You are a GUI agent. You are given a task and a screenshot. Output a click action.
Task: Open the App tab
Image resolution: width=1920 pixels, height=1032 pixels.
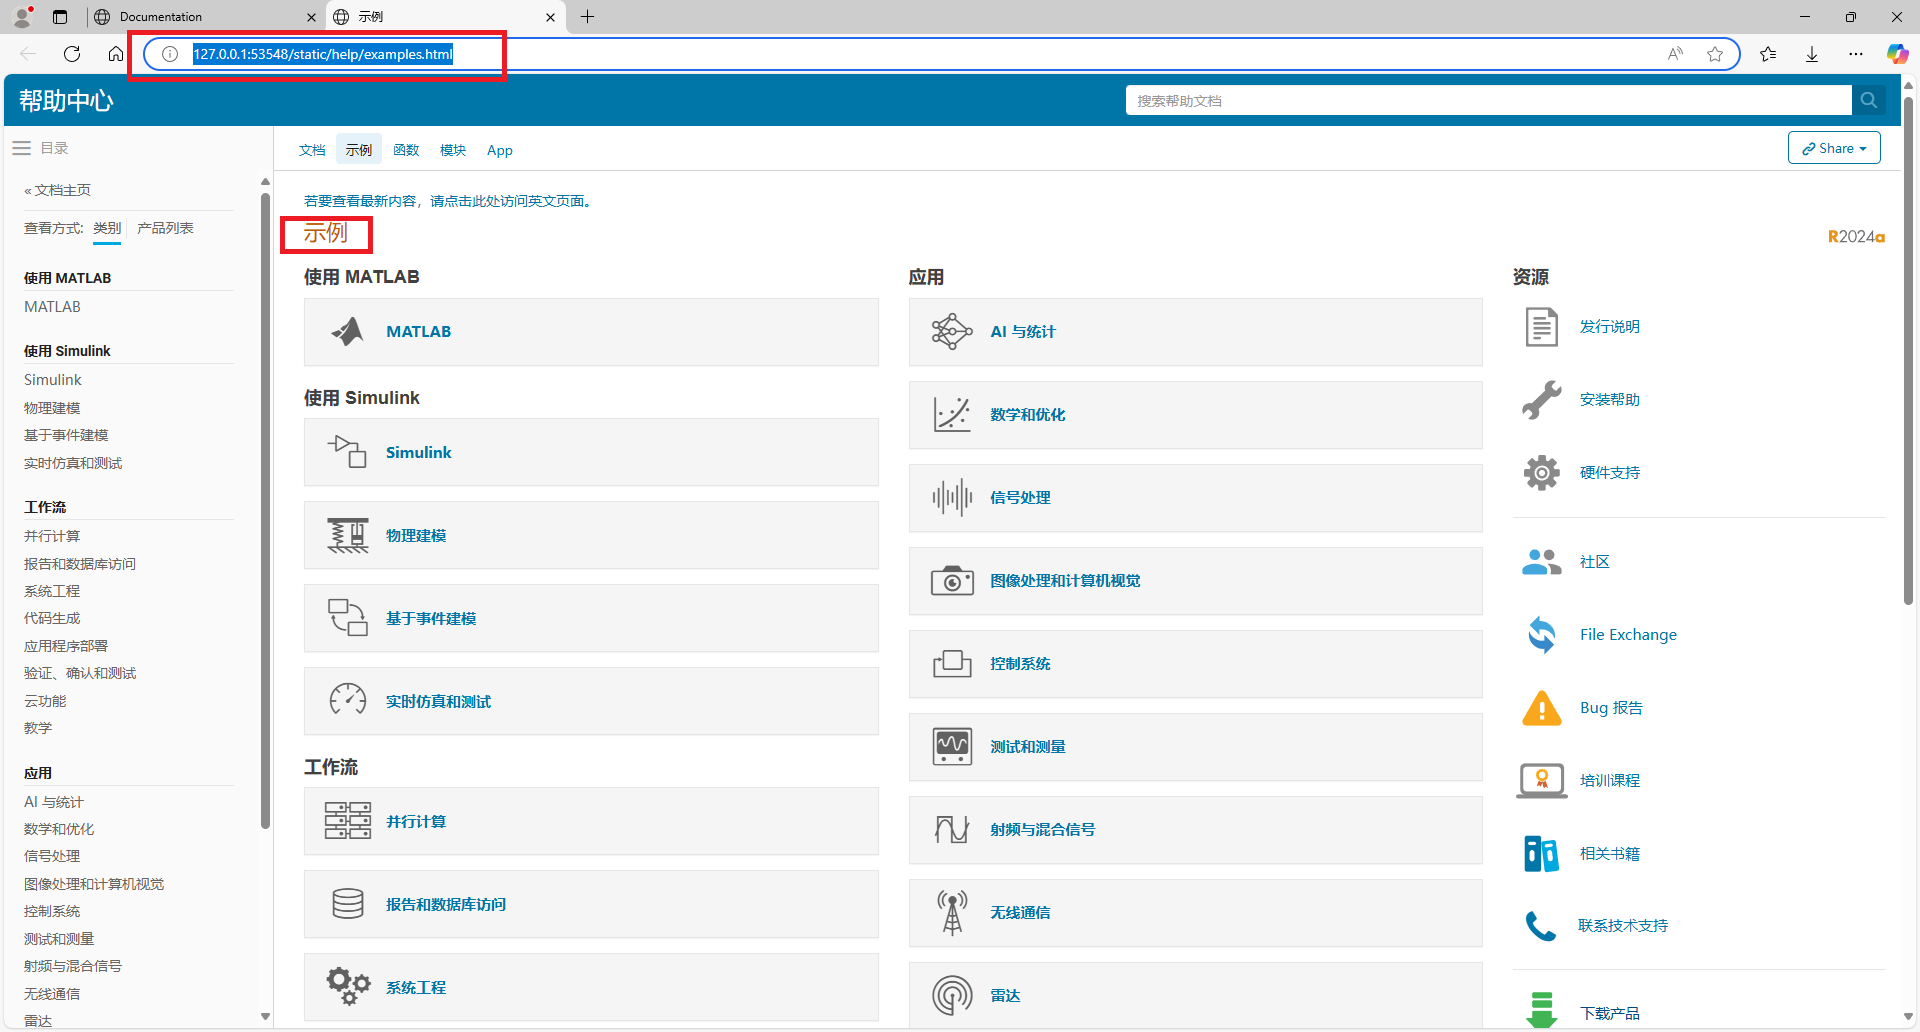(x=500, y=150)
